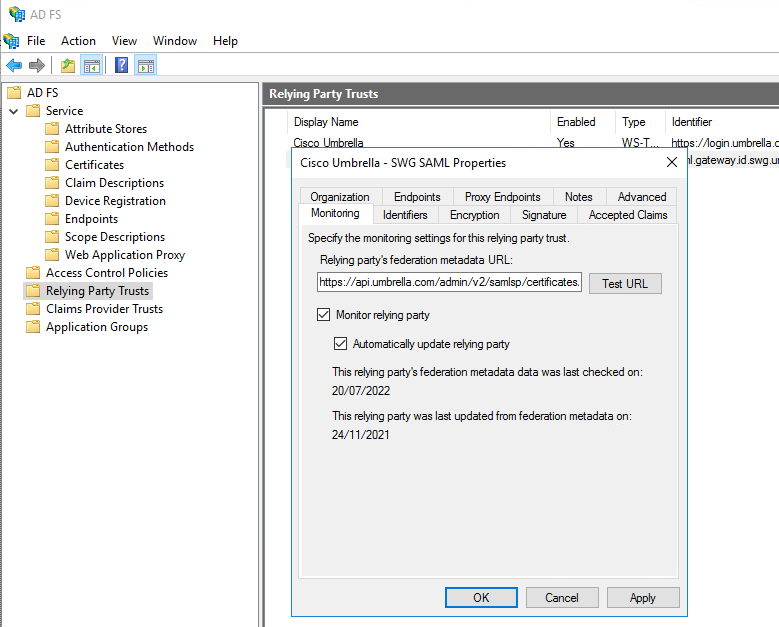Viewport: 779px width, 627px height.
Task: Click the Claims Provider Trusts folder icon
Action: (x=33, y=309)
